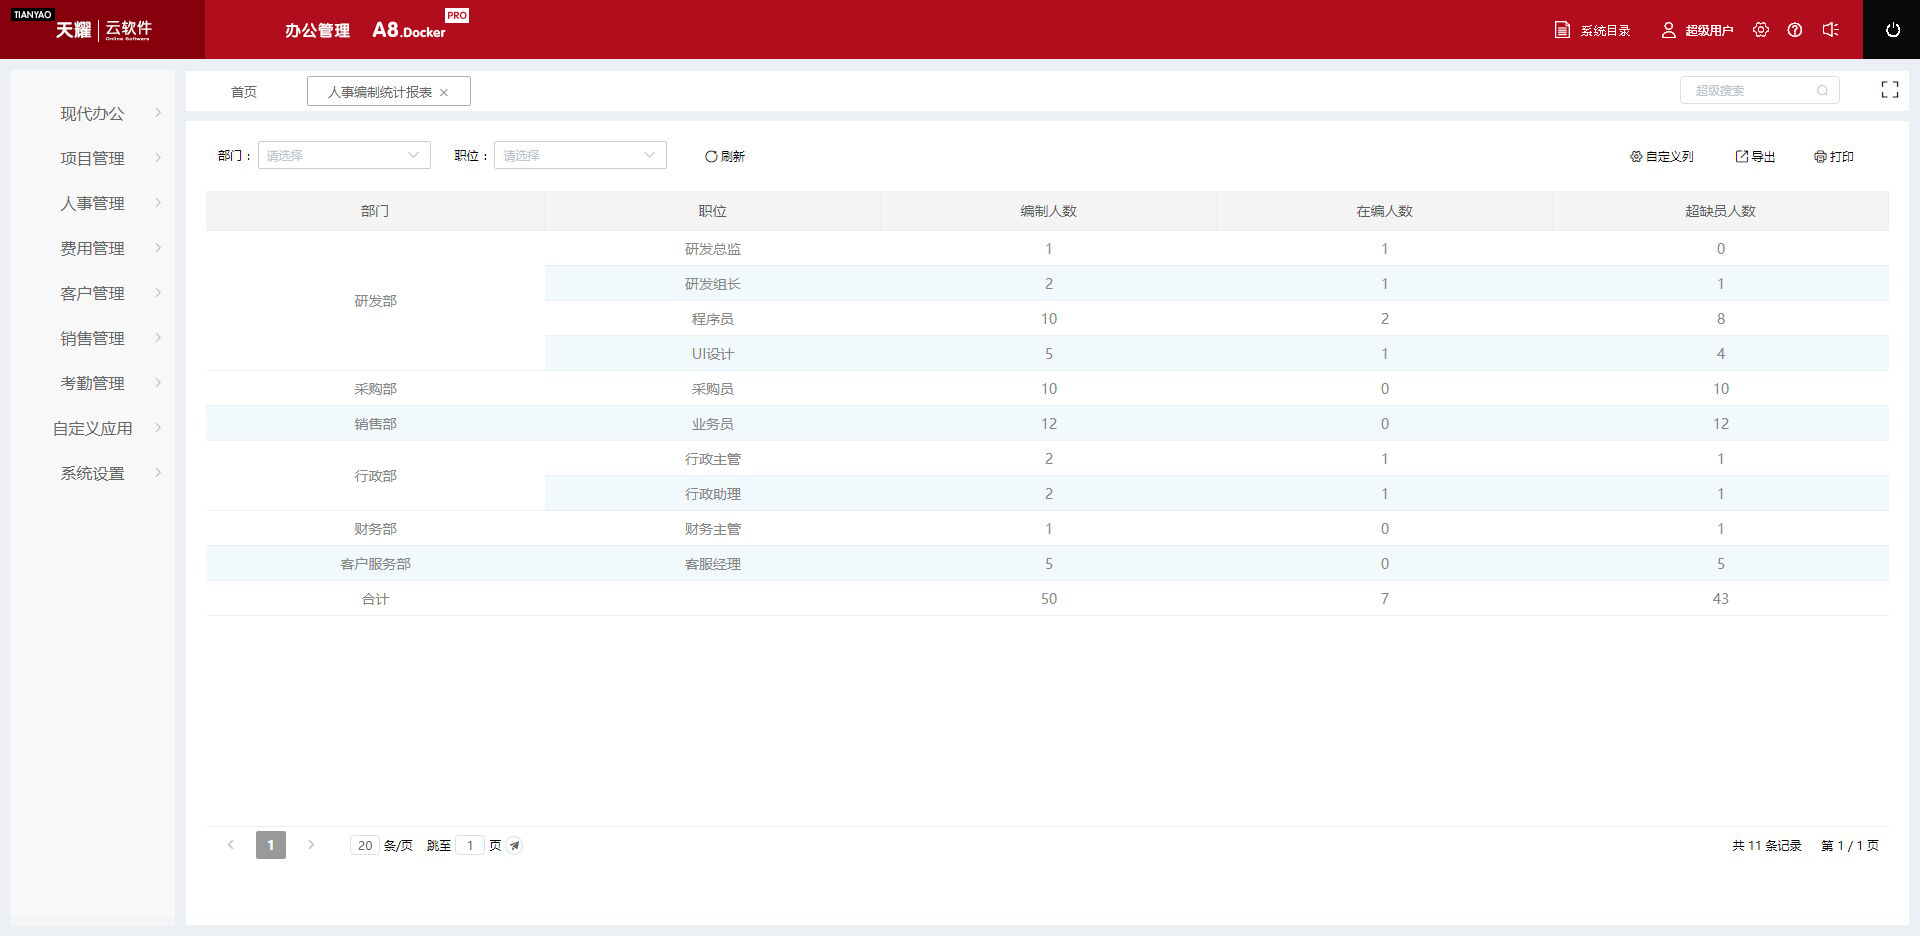Toggle fullscreen mode icon

1889,90
